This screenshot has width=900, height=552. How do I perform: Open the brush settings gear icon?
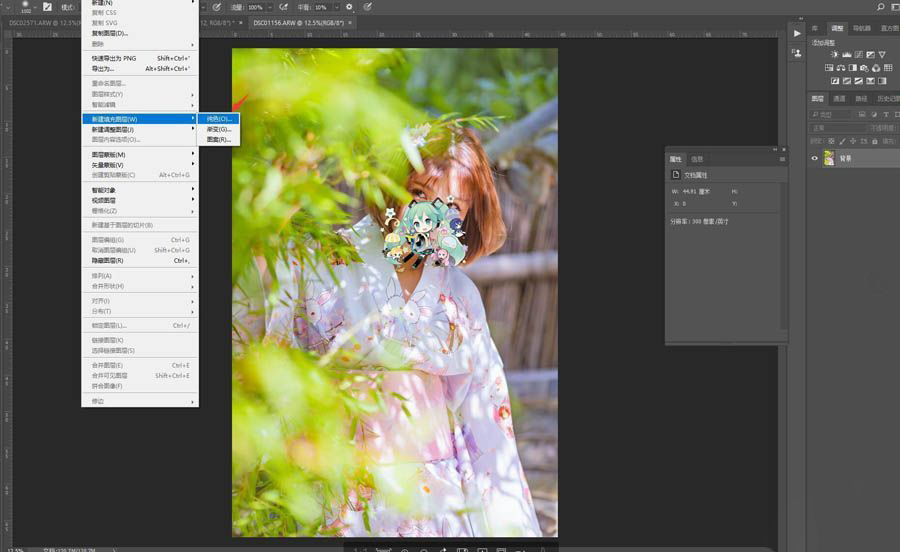[x=349, y=7]
